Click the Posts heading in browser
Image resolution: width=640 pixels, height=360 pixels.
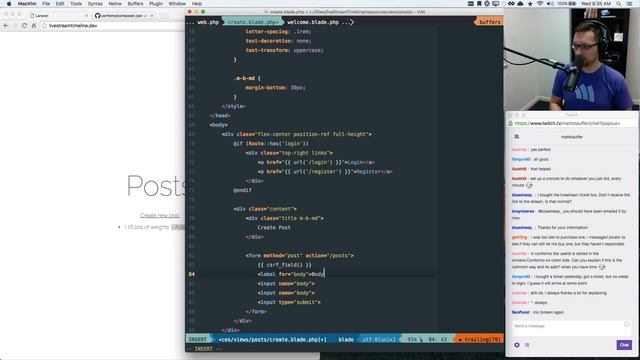[x=156, y=186]
